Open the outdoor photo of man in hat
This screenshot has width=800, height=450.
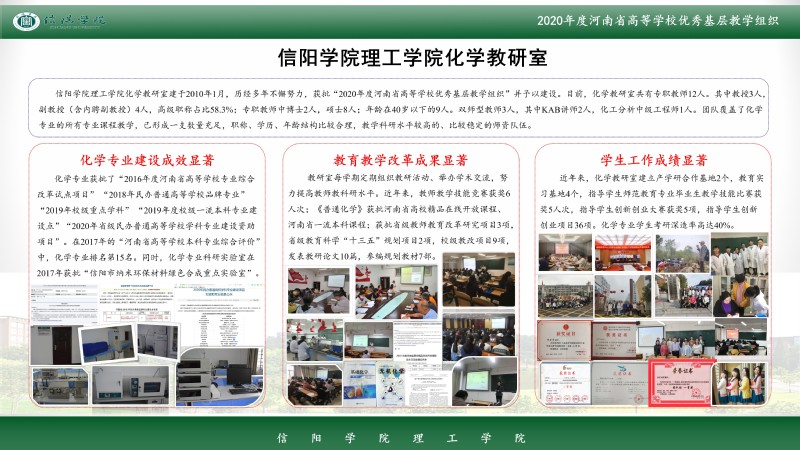683,253
